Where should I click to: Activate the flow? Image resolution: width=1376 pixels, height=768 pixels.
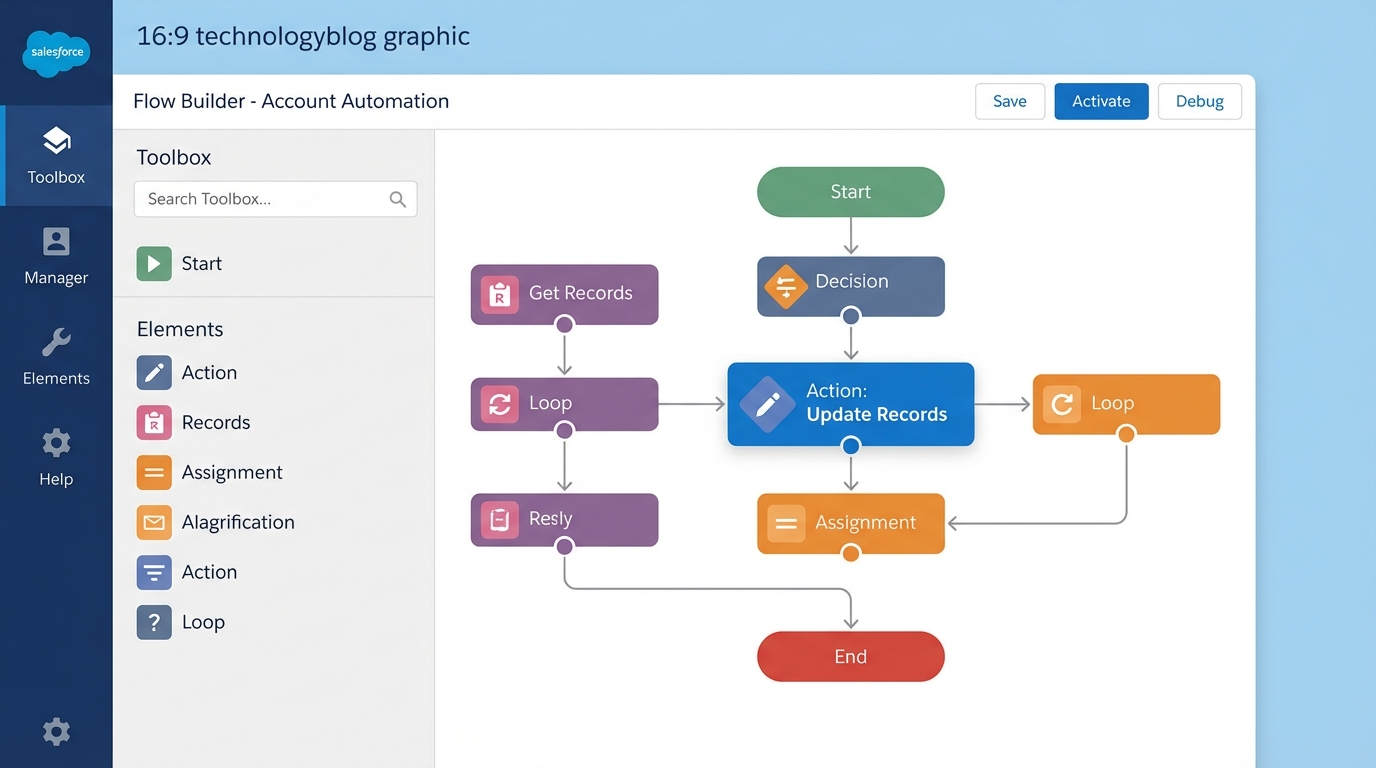[x=1101, y=101]
